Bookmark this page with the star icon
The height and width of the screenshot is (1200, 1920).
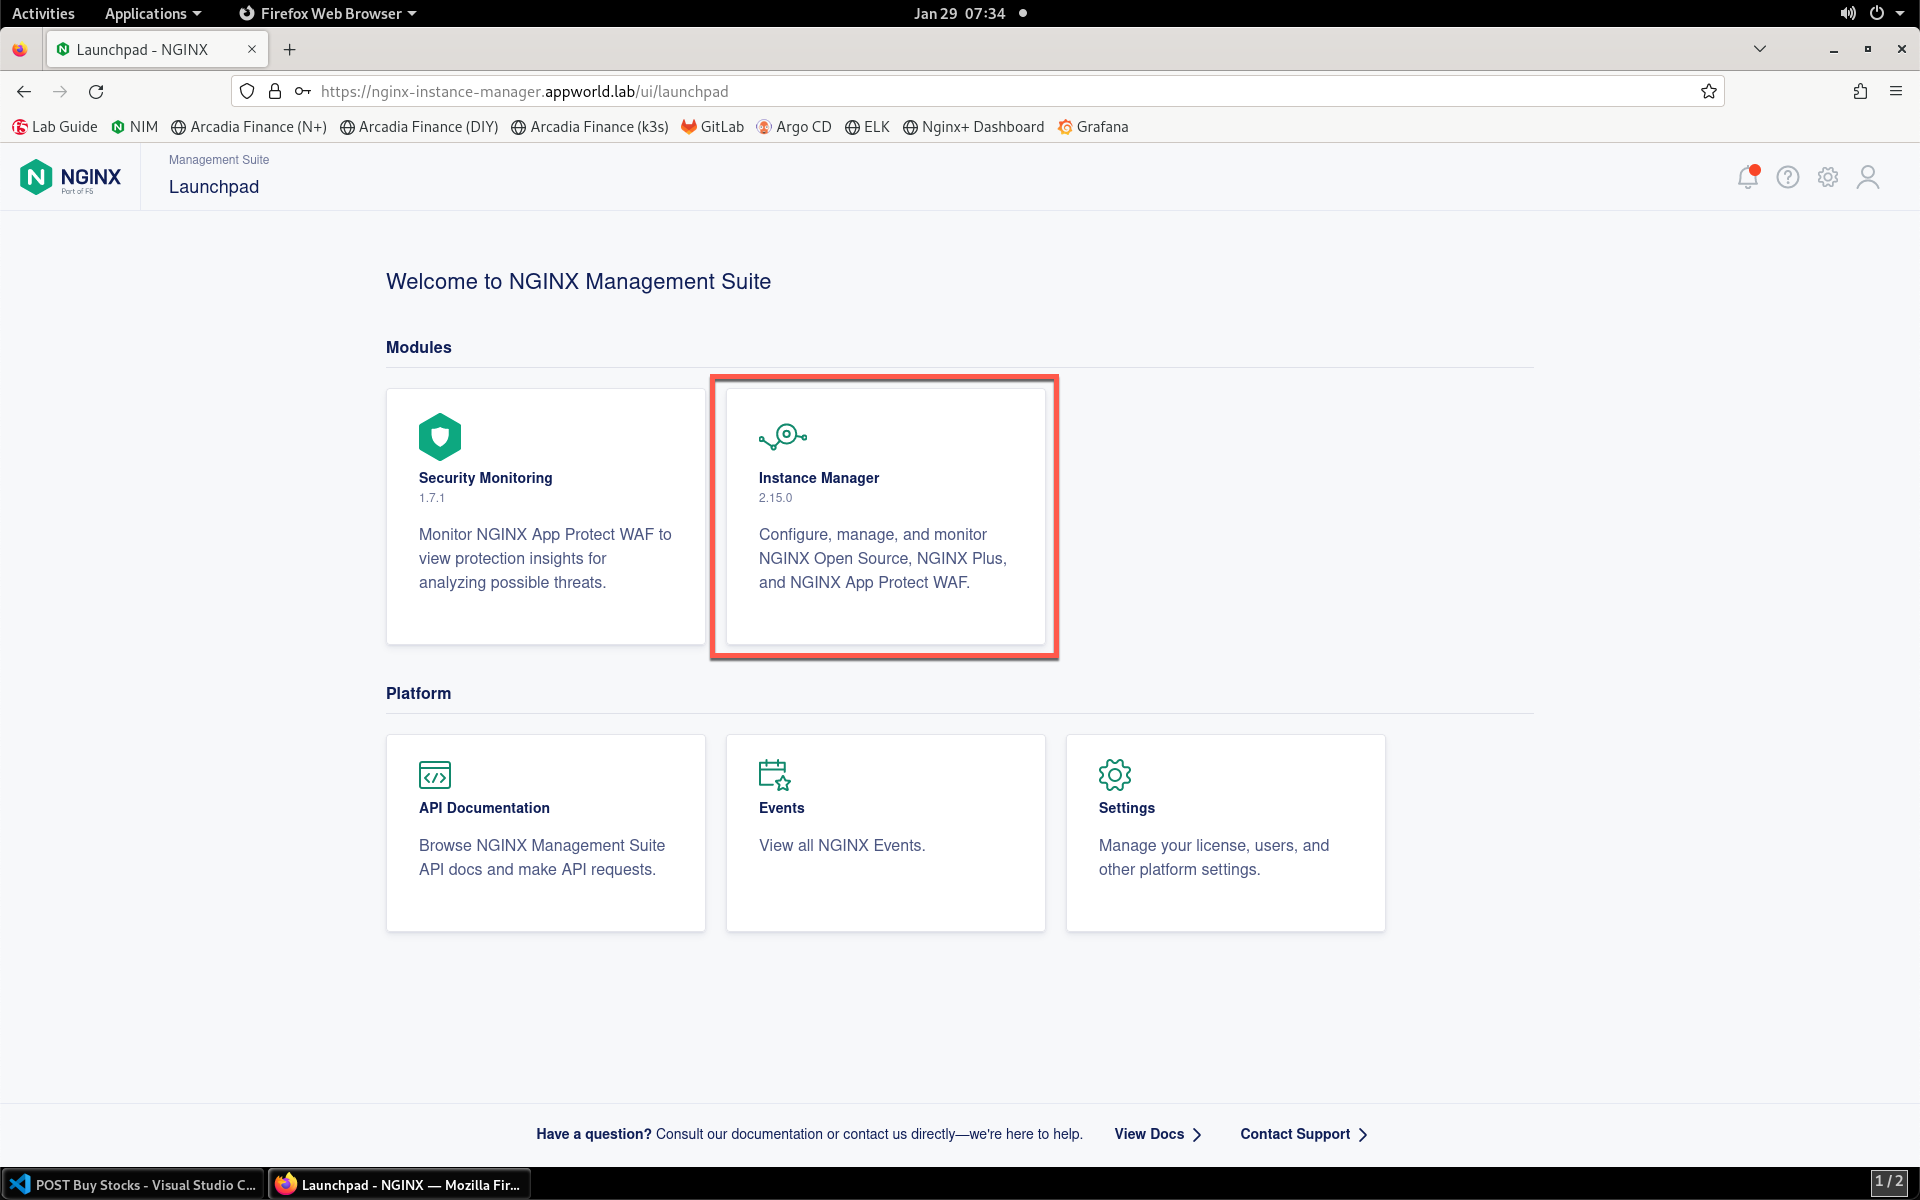[1709, 91]
